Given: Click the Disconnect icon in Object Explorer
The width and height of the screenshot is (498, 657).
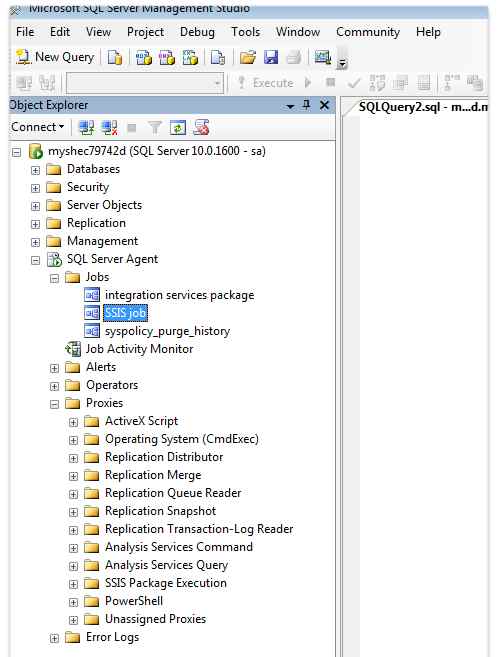Looking at the screenshot, I should pyautogui.click(x=110, y=127).
